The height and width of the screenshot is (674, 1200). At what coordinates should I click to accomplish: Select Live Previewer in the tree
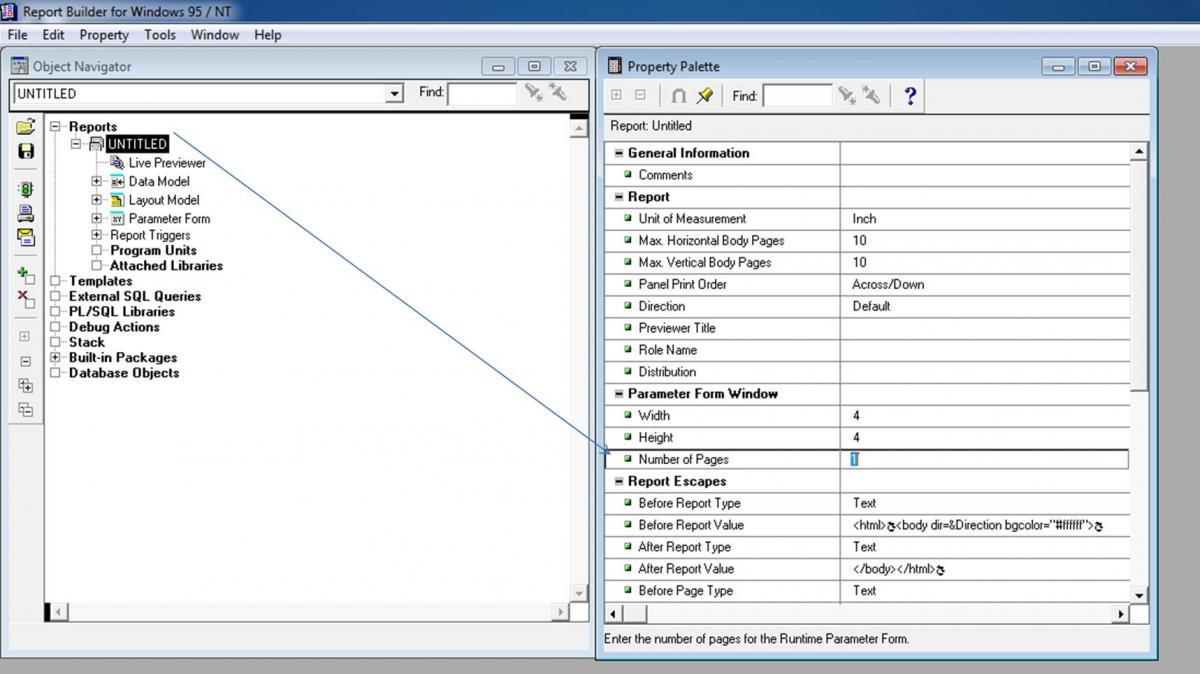point(166,163)
